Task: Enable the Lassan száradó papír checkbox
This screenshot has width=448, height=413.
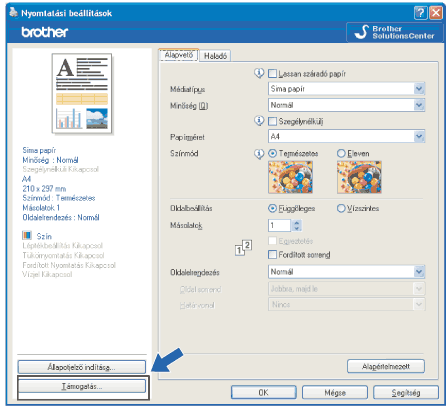Action: (272, 73)
